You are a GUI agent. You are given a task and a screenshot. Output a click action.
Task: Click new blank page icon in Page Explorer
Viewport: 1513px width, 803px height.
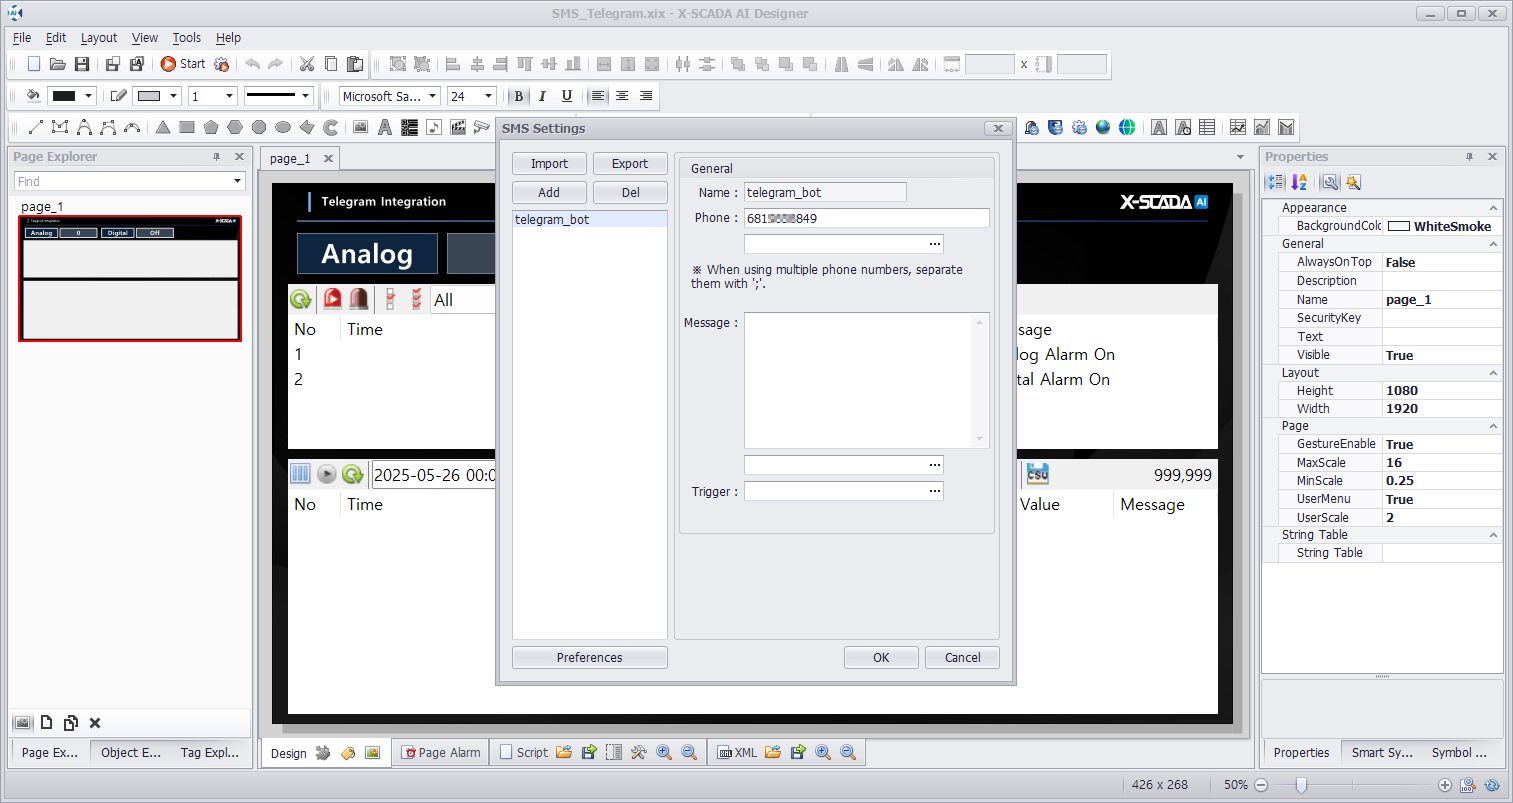(x=46, y=723)
